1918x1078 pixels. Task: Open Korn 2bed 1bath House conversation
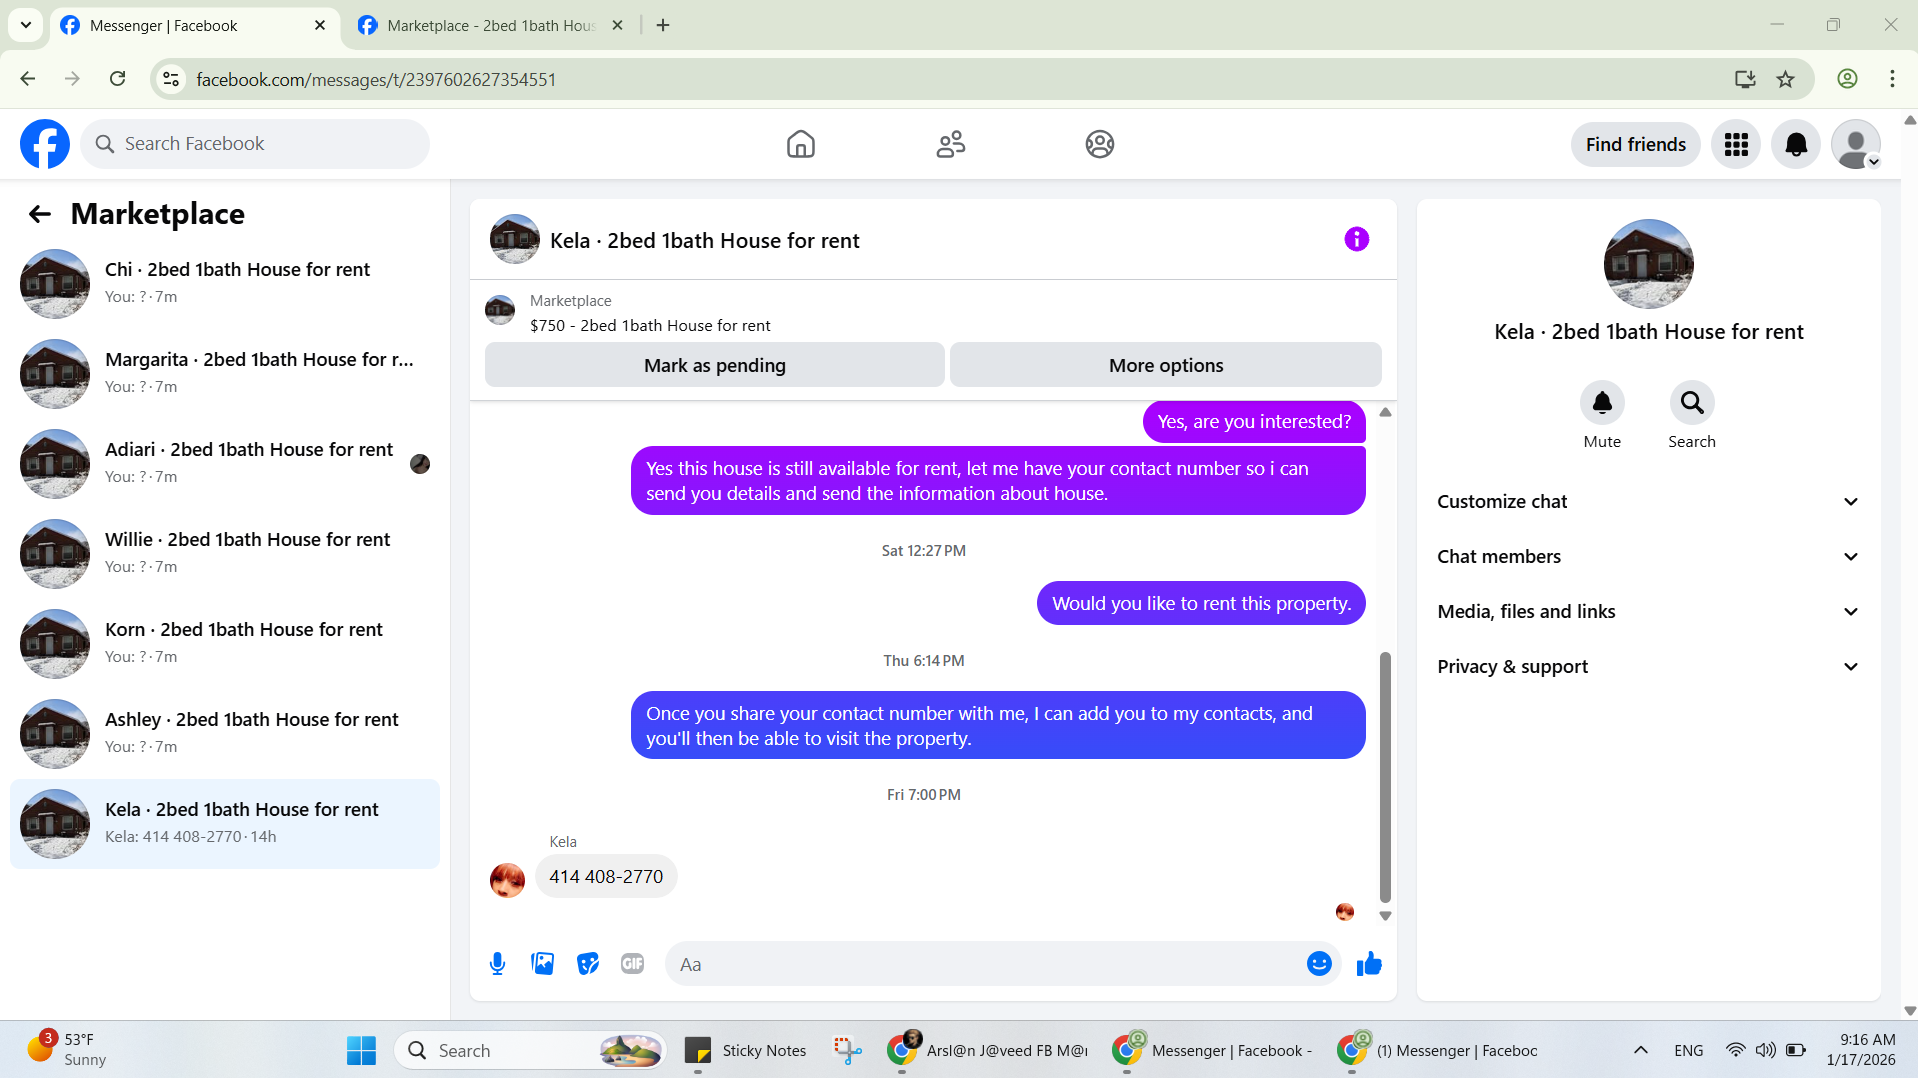click(x=225, y=644)
